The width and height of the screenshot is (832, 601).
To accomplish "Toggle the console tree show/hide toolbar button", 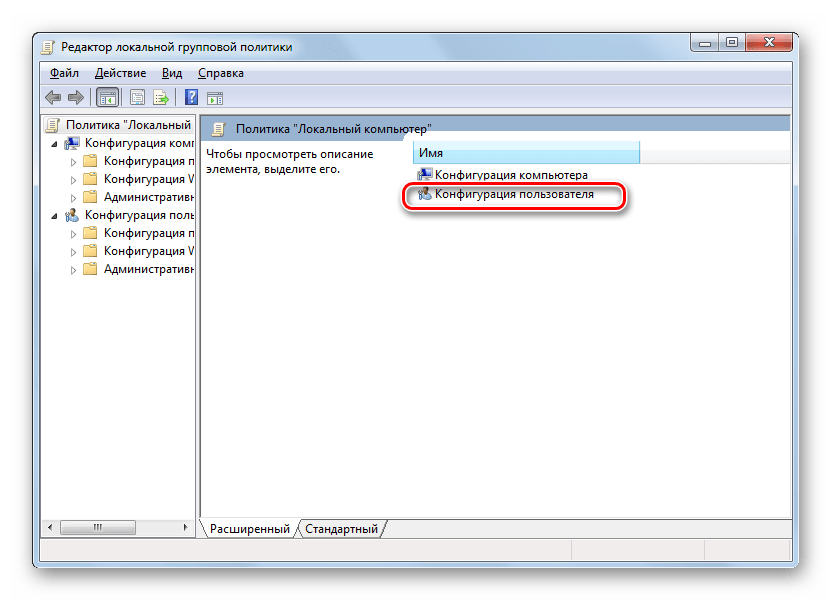I will tap(106, 97).
